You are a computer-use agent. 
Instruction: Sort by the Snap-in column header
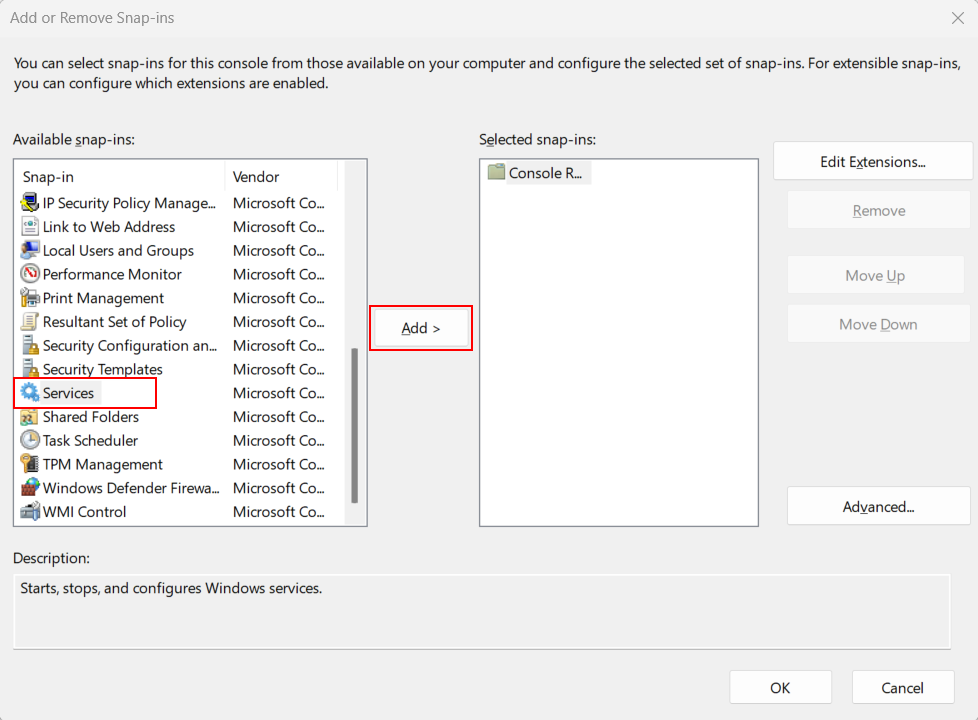[122, 177]
